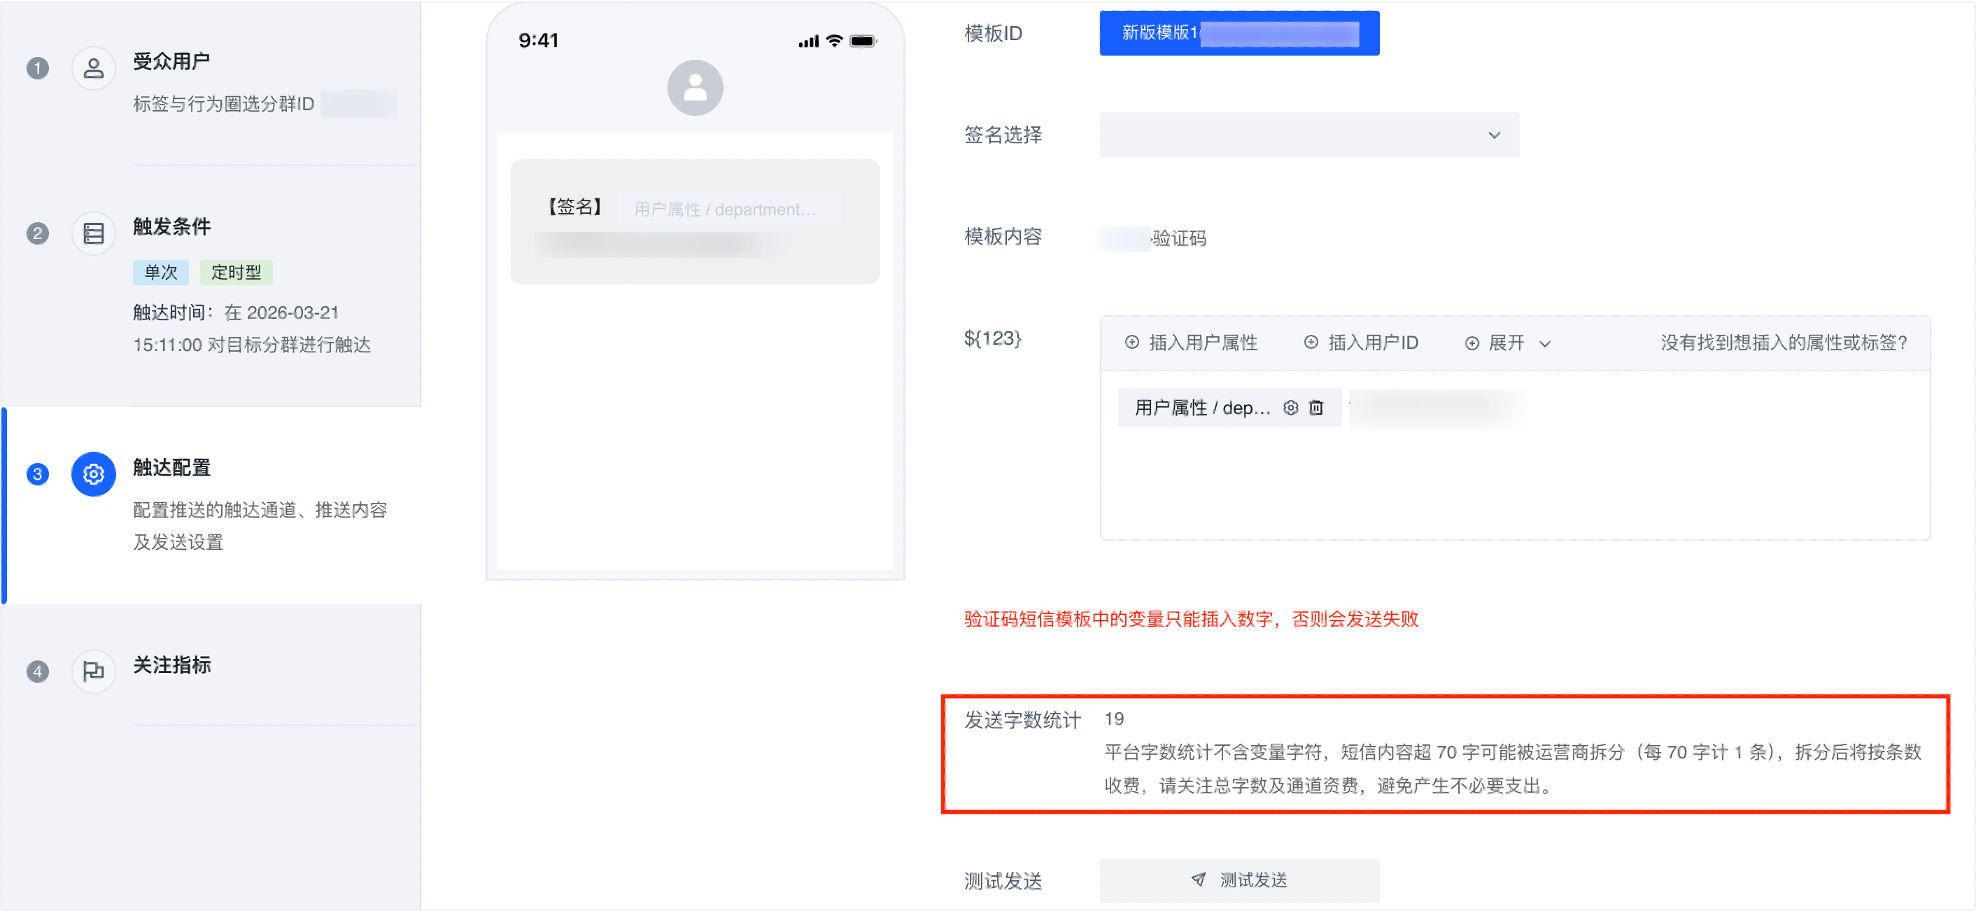Click the avatar in the phone preview
This screenshot has width=1976, height=912.
coord(695,88)
